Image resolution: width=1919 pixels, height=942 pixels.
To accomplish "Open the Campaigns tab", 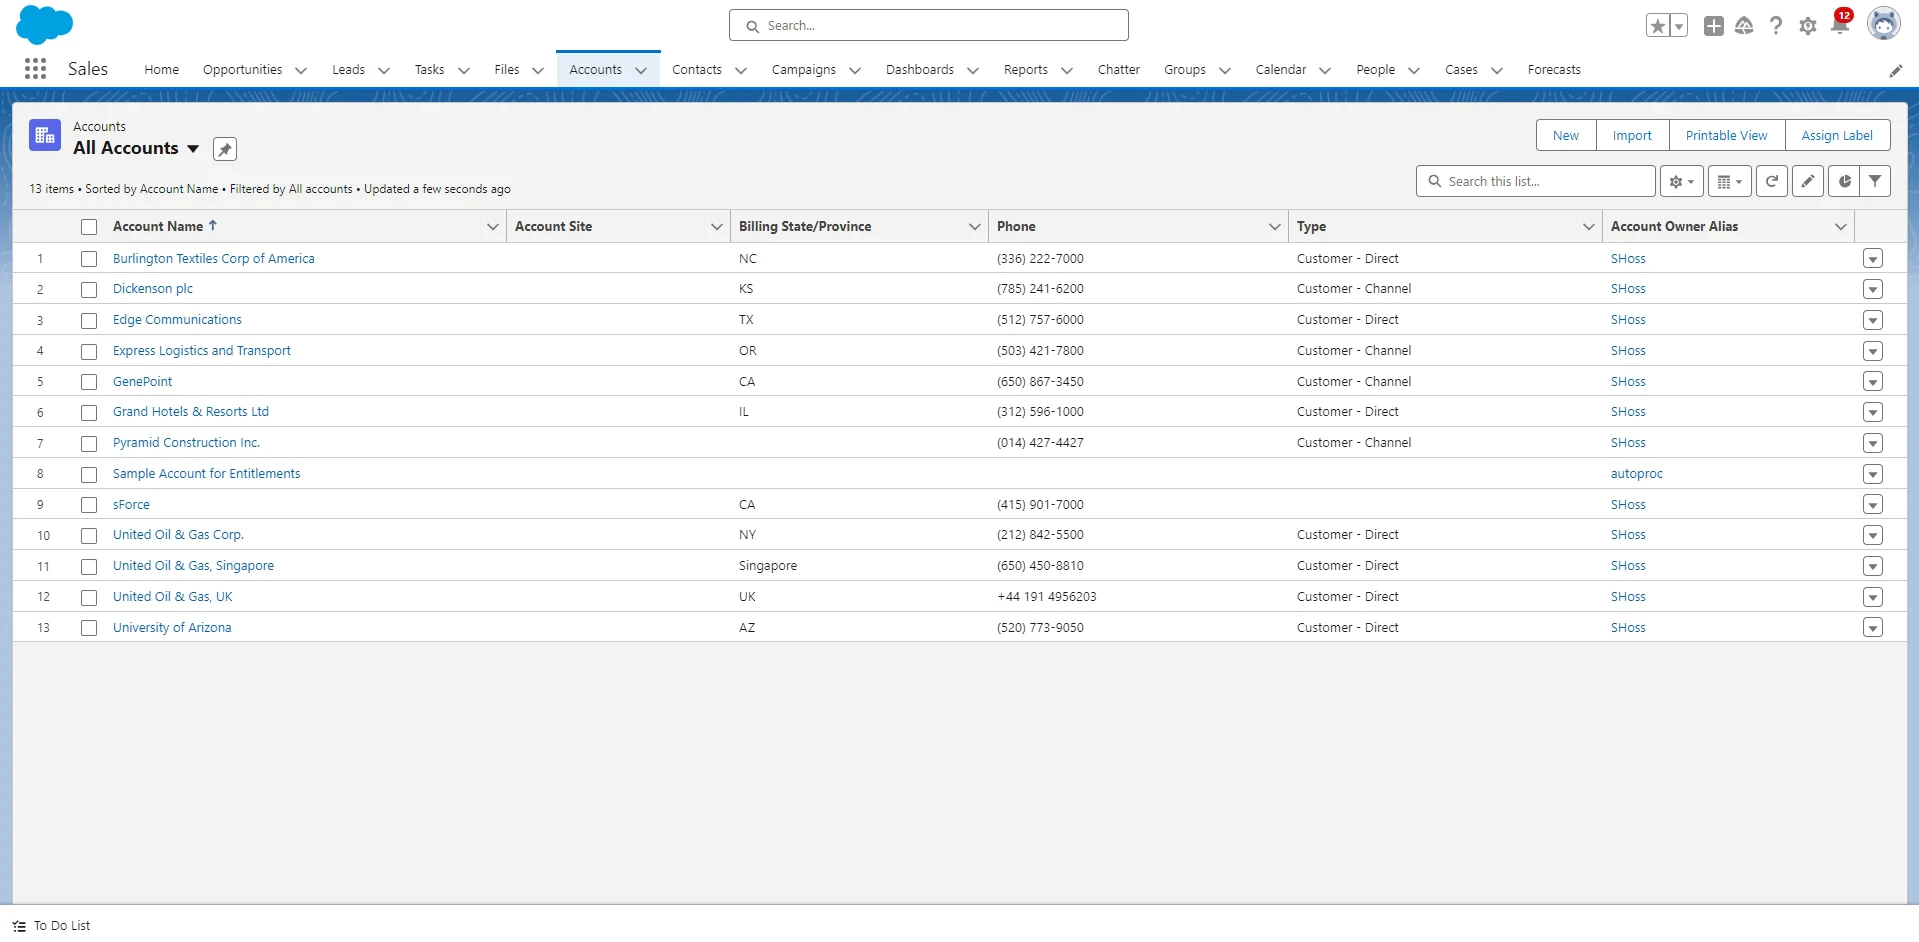I will coord(804,70).
